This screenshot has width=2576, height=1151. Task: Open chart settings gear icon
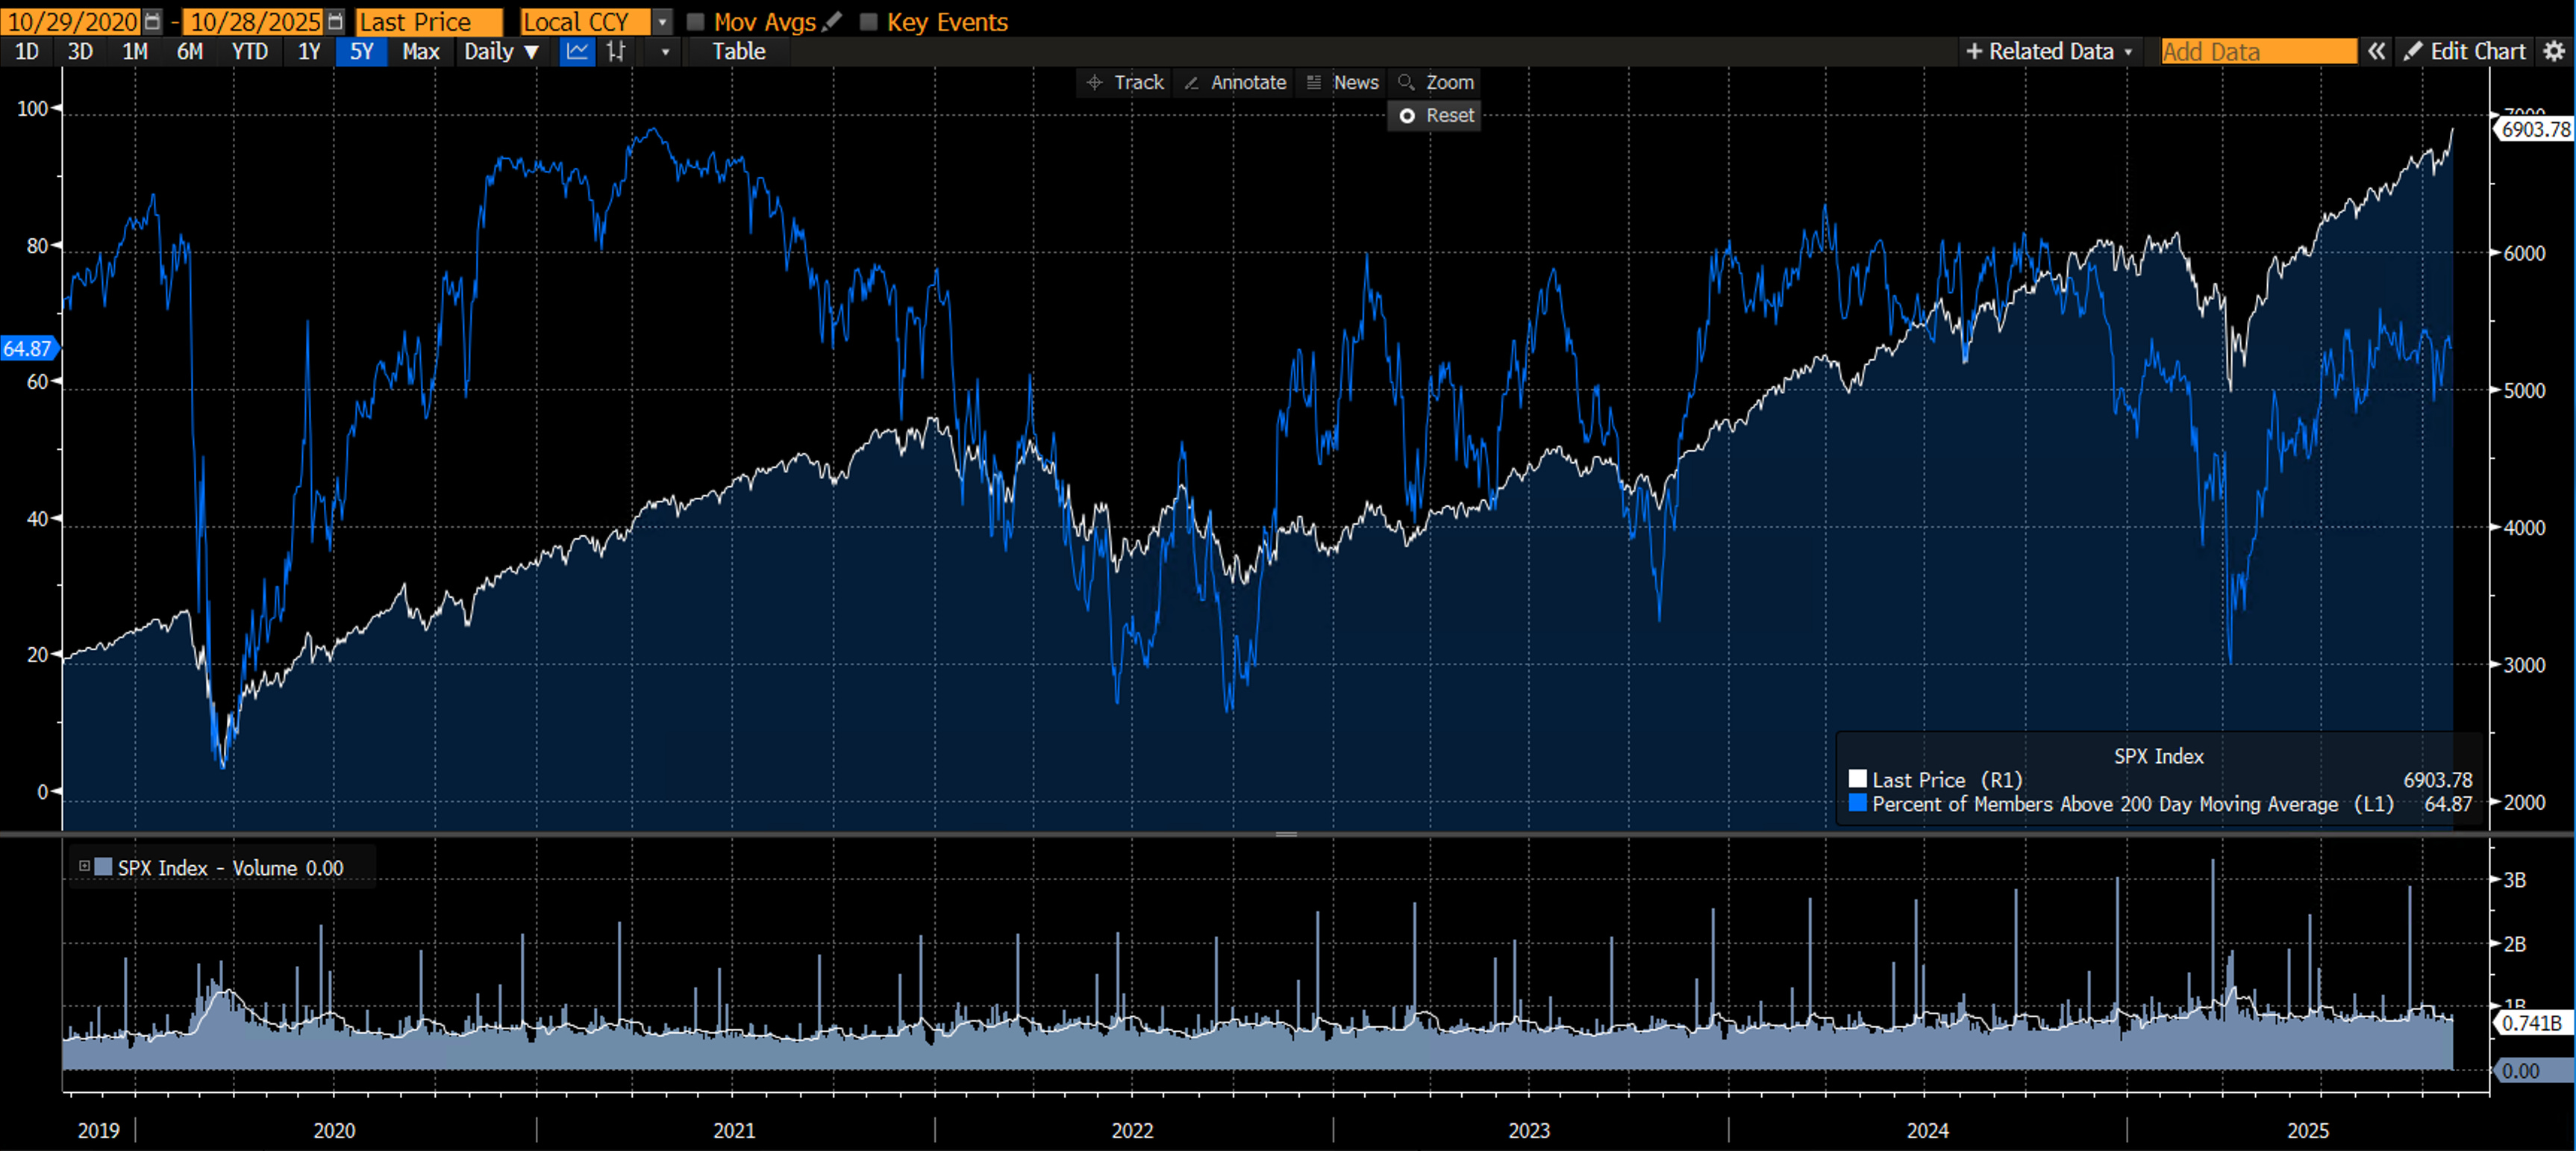2554,52
